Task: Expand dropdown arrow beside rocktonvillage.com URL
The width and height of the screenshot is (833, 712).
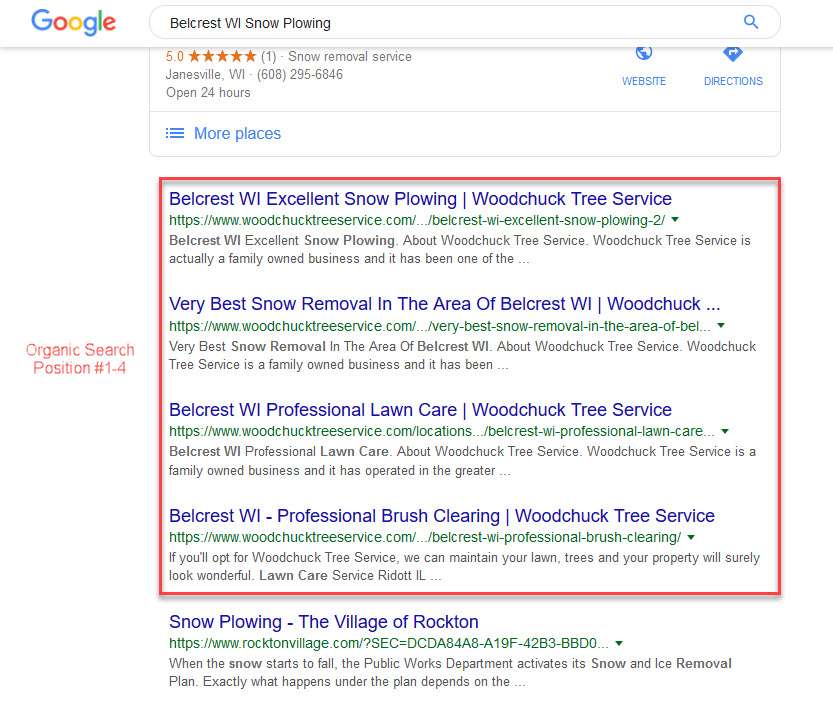Action: click(619, 643)
